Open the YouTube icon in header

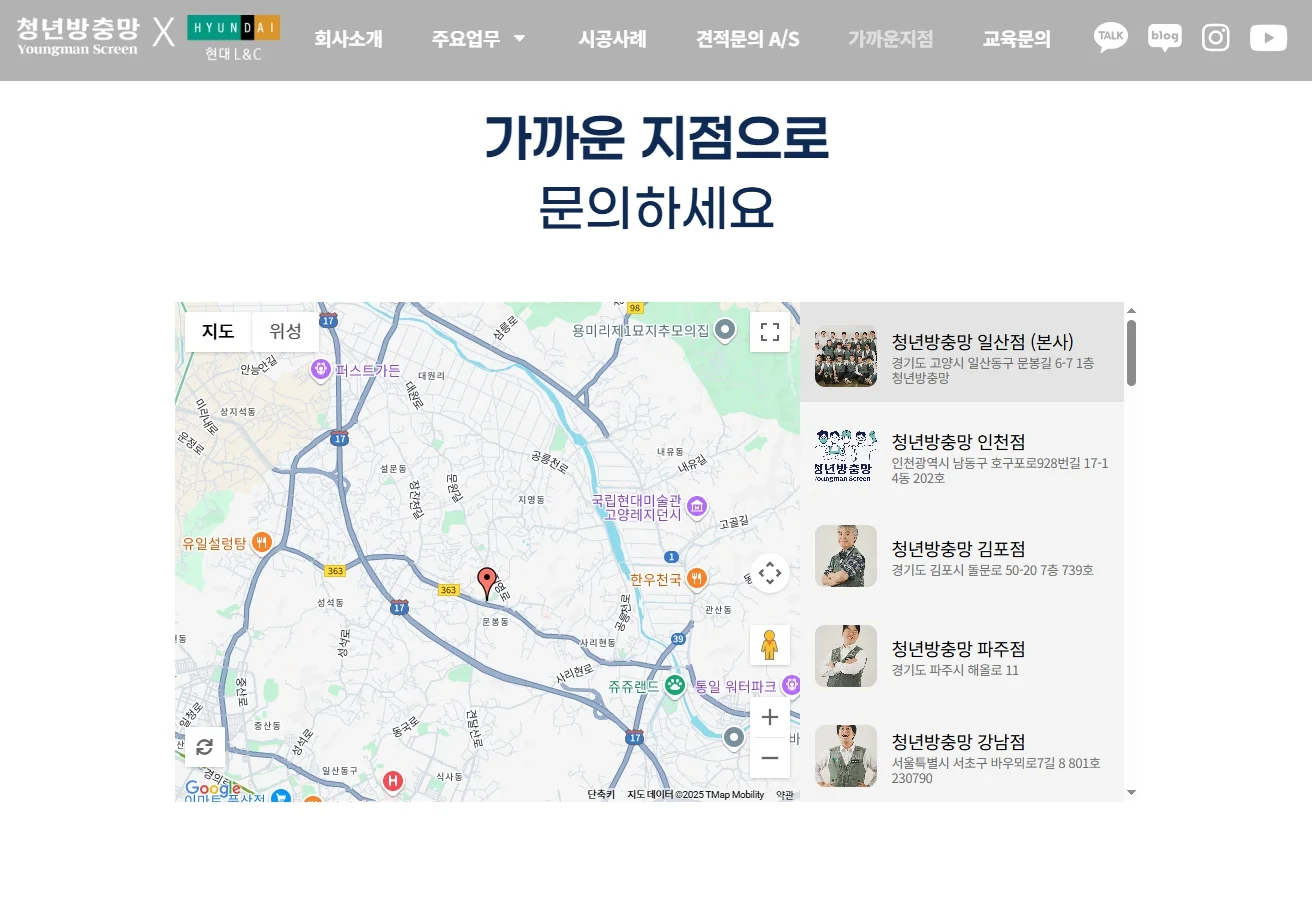point(1269,38)
